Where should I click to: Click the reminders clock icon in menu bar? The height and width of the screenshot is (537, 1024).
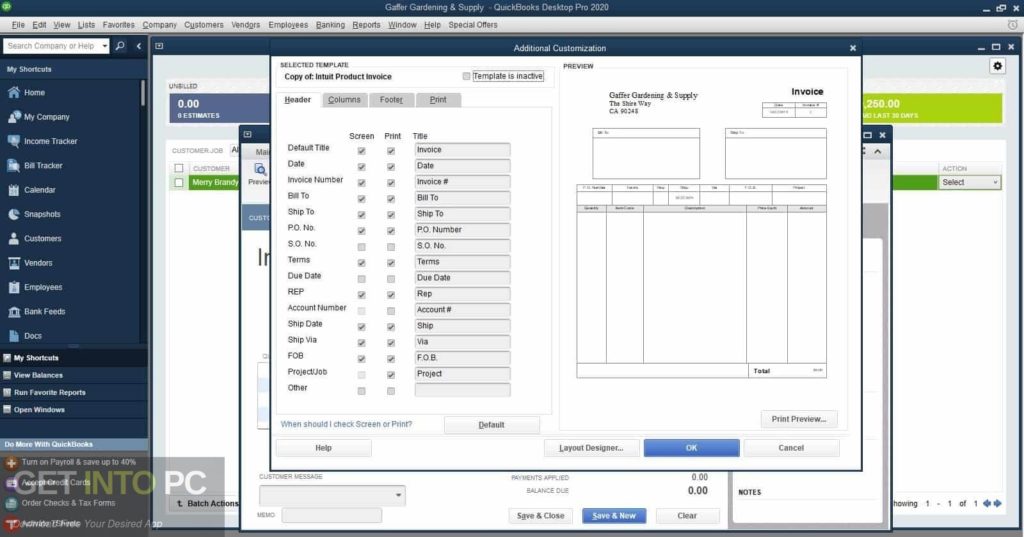coord(1012,25)
